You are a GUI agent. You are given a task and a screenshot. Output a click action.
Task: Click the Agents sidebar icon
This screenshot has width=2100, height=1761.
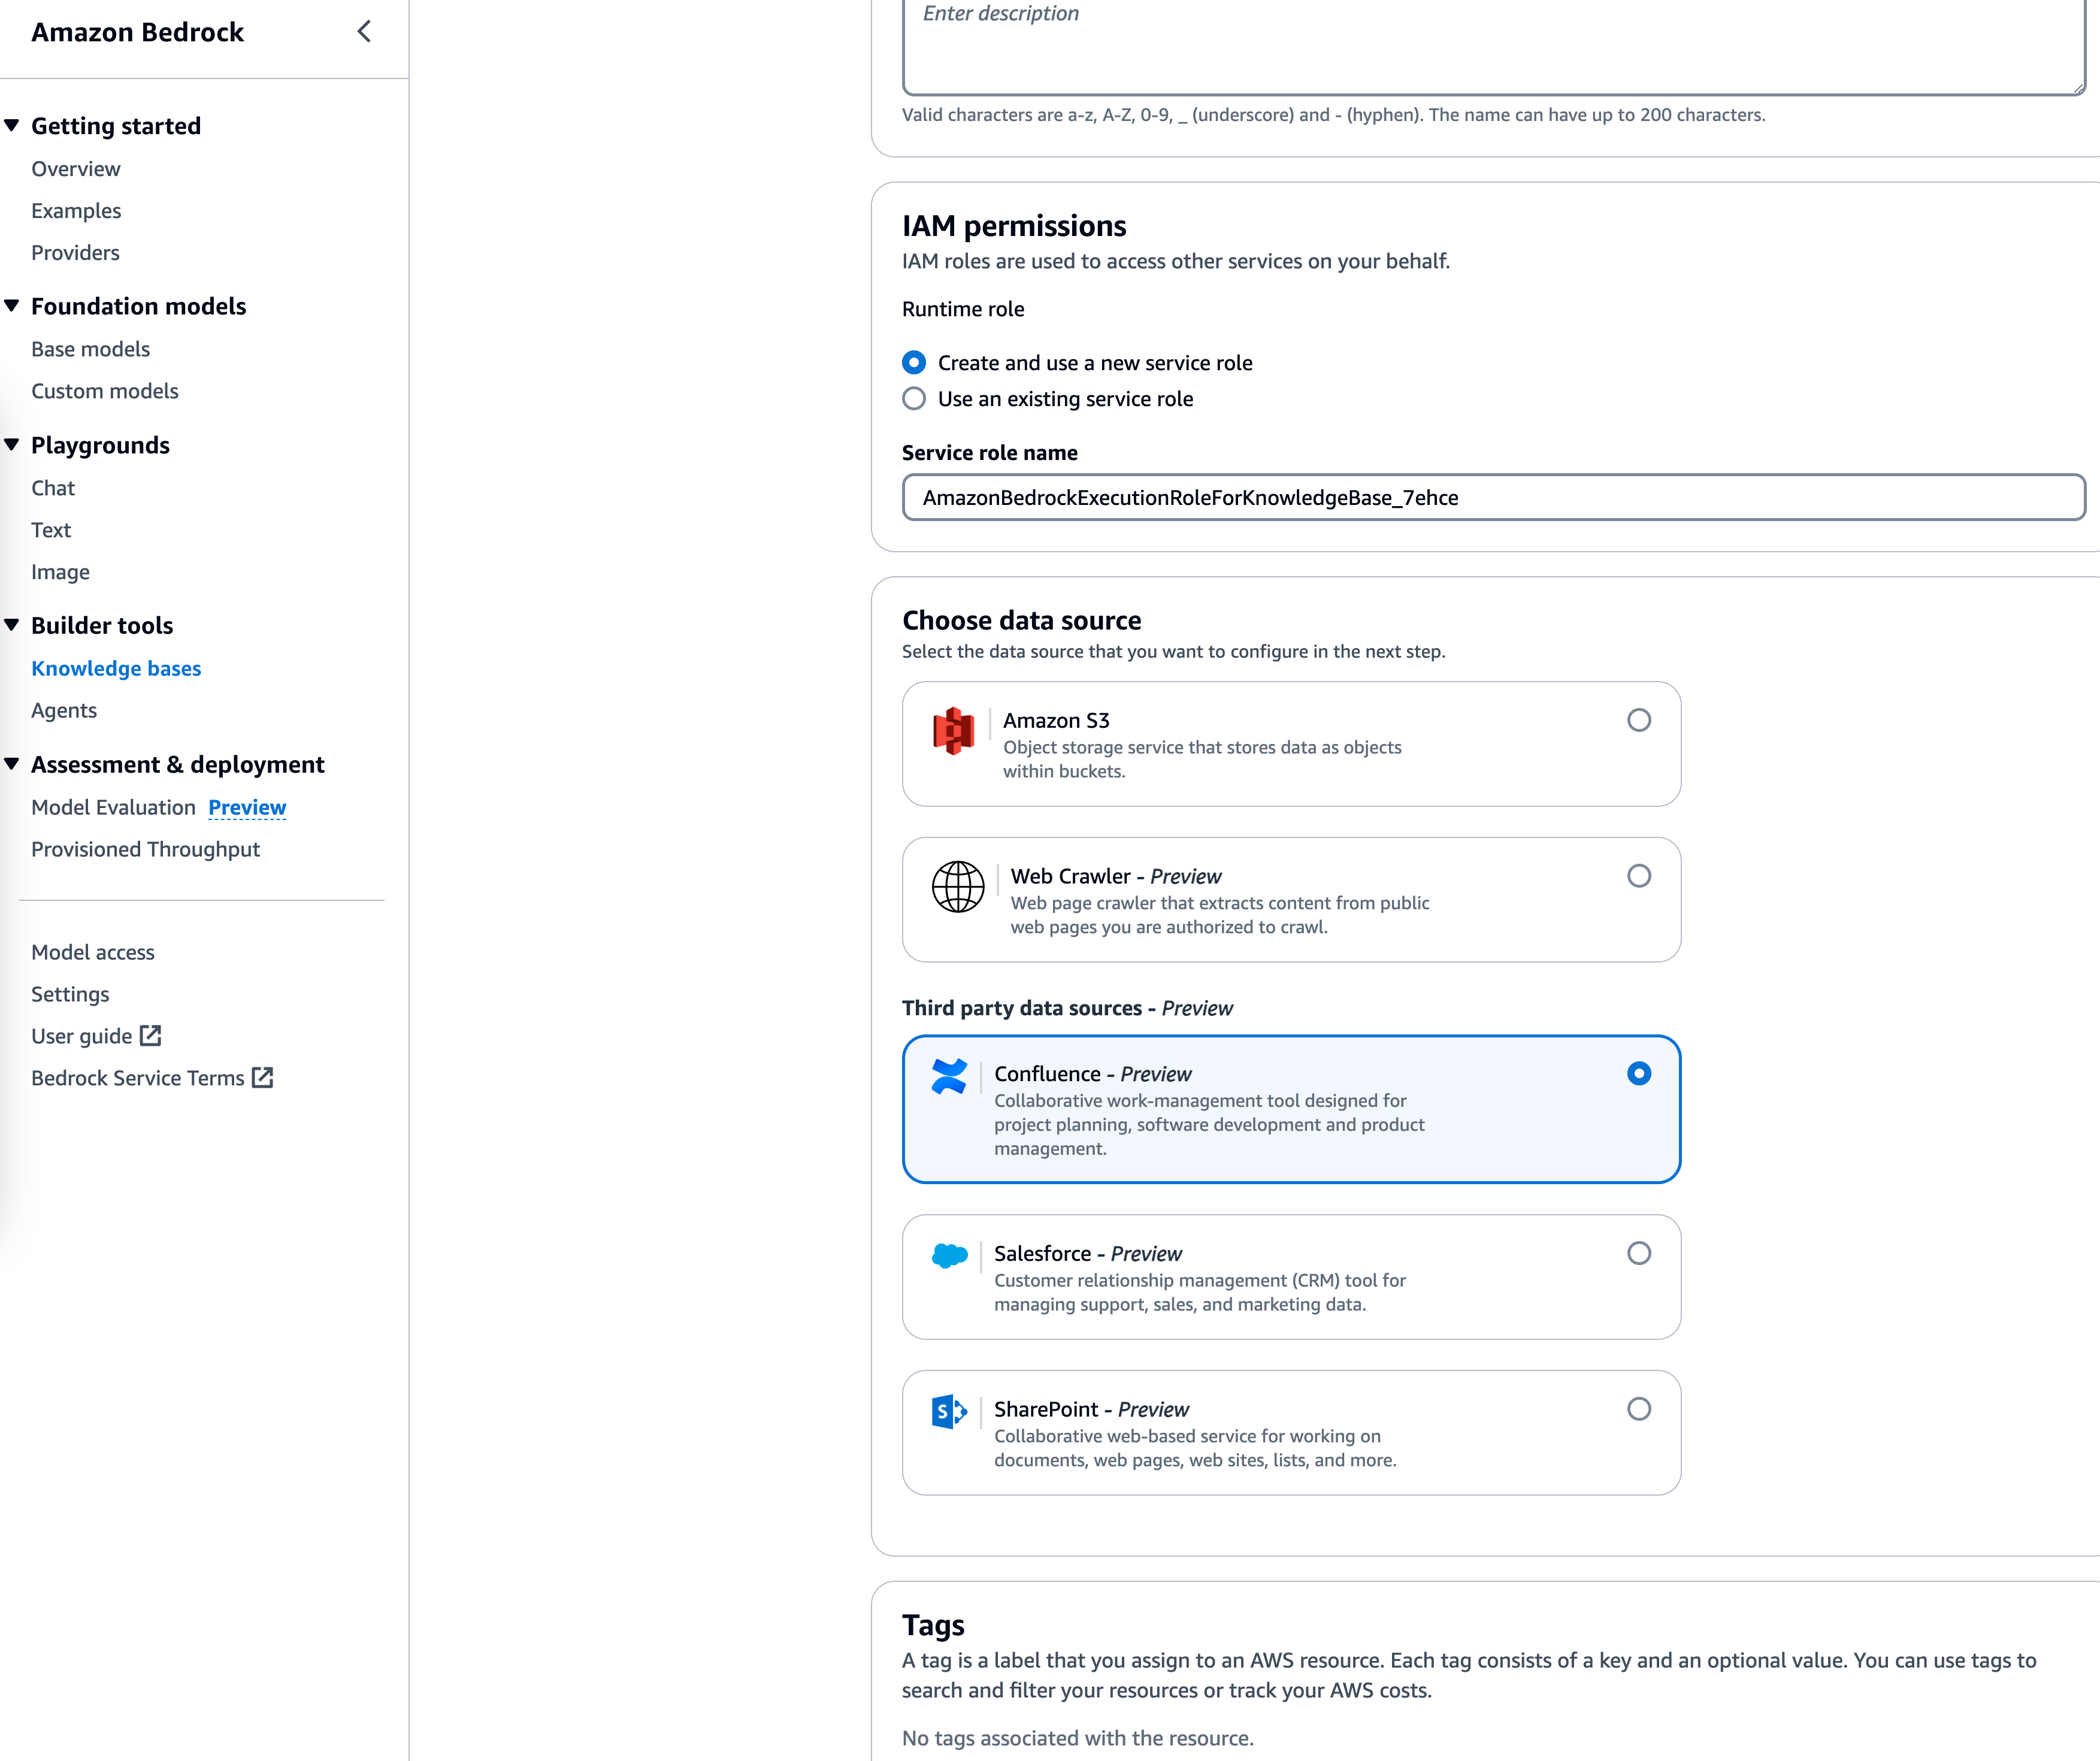[63, 709]
